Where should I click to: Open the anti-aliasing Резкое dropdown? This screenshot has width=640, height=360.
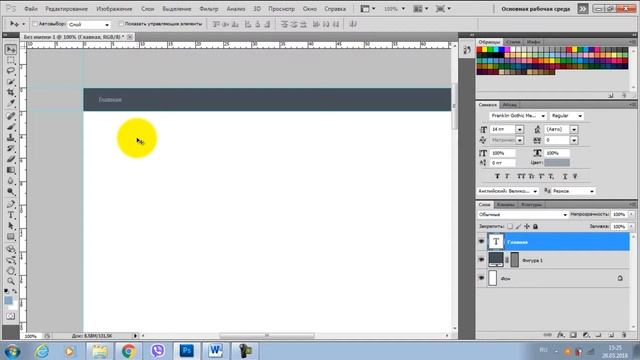point(573,191)
